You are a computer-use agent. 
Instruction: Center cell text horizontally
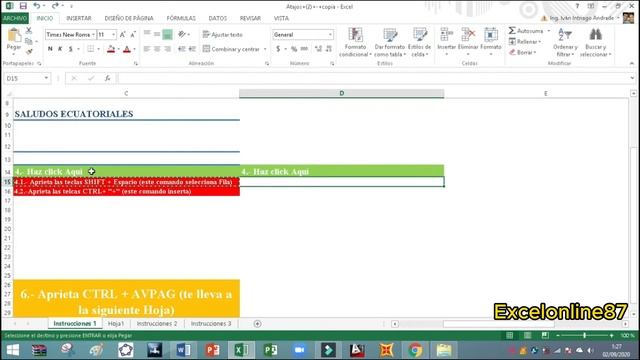coord(157,49)
